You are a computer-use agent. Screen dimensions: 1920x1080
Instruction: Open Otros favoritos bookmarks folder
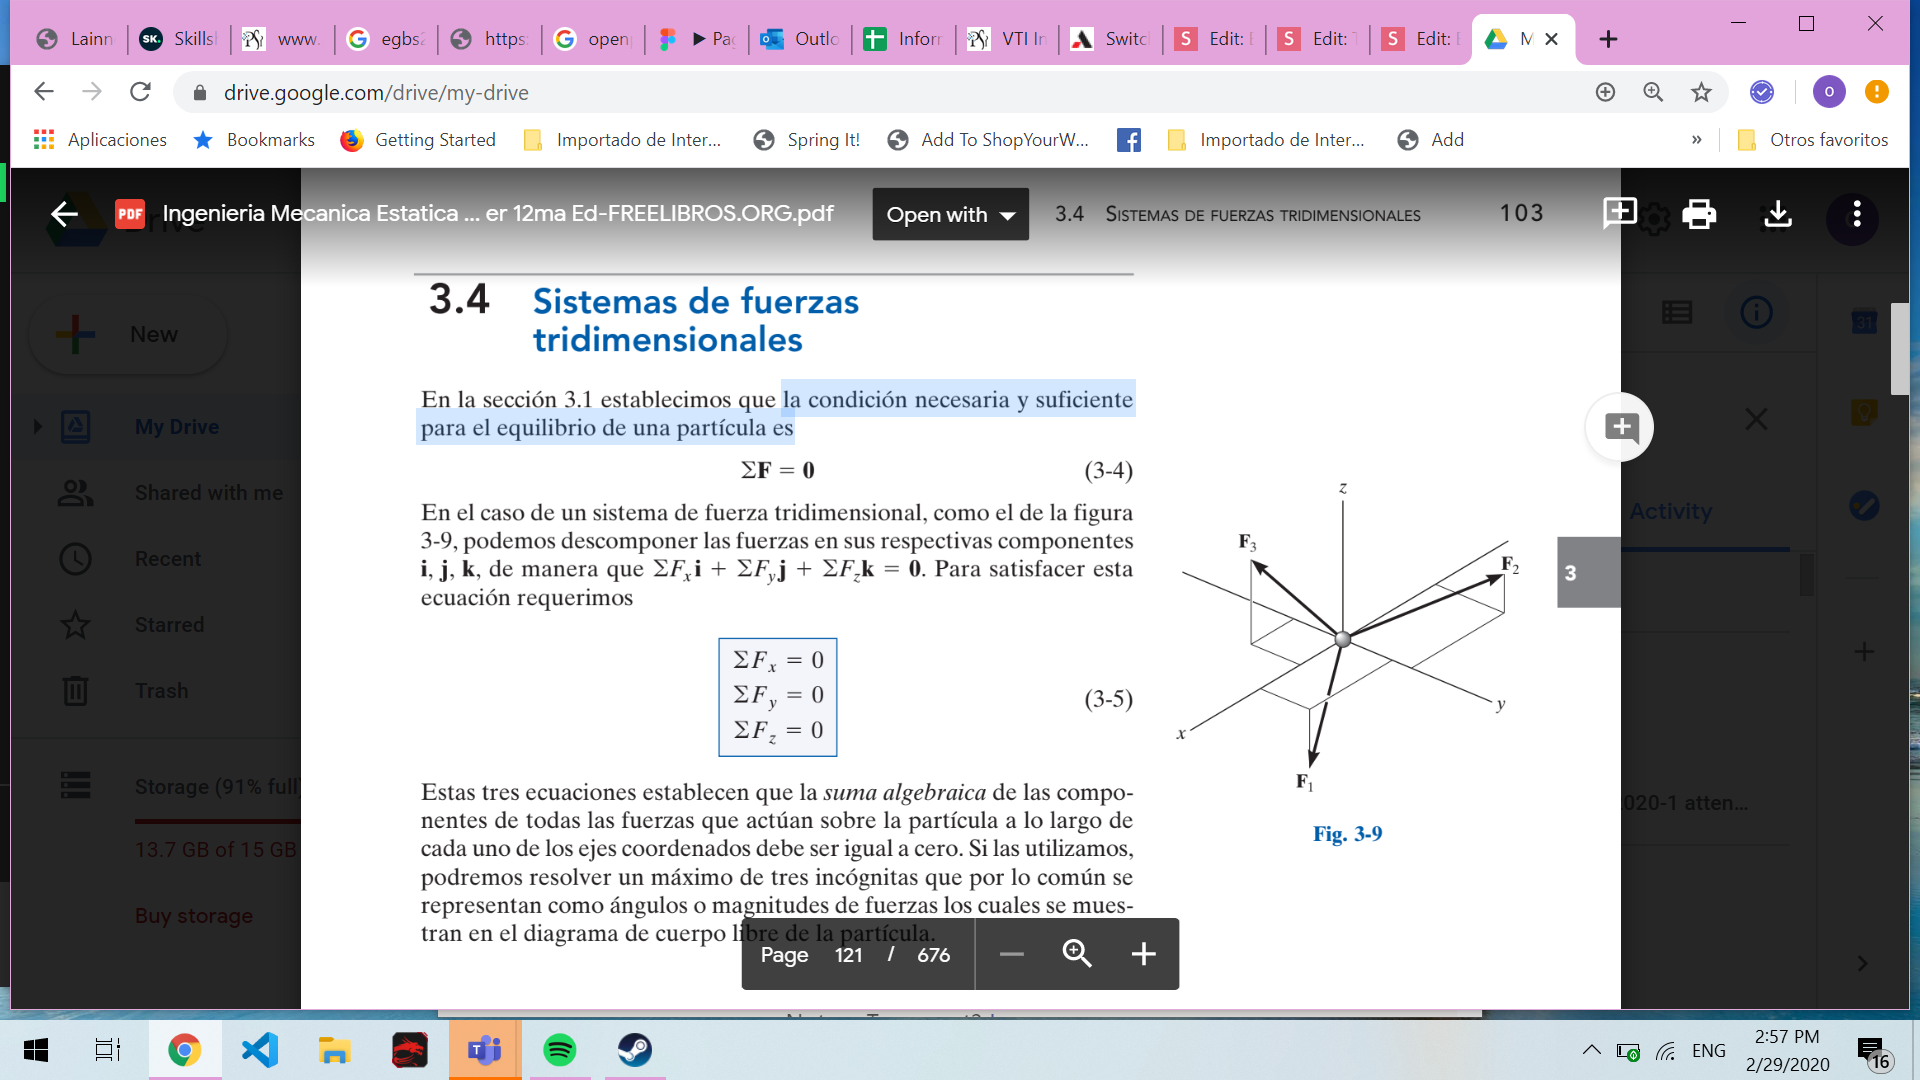pos(1813,140)
